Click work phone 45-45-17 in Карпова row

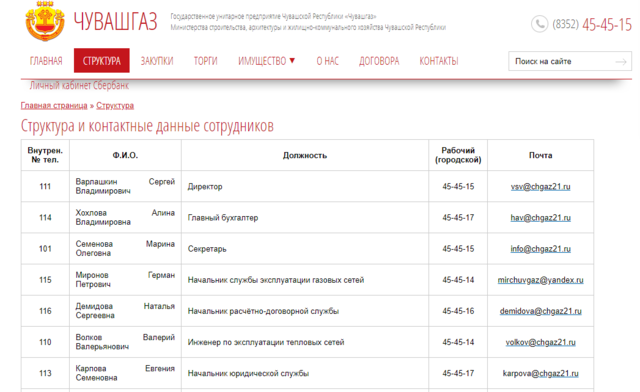click(x=458, y=373)
